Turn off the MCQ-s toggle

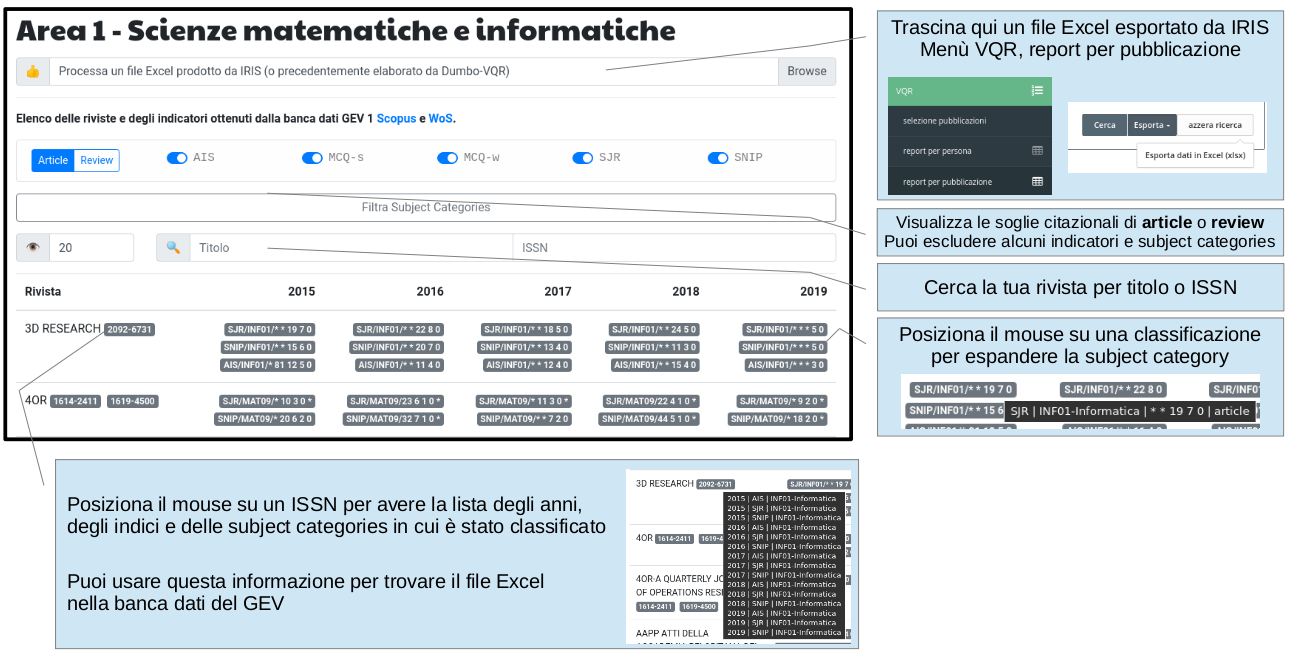pyautogui.click(x=312, y=158)
